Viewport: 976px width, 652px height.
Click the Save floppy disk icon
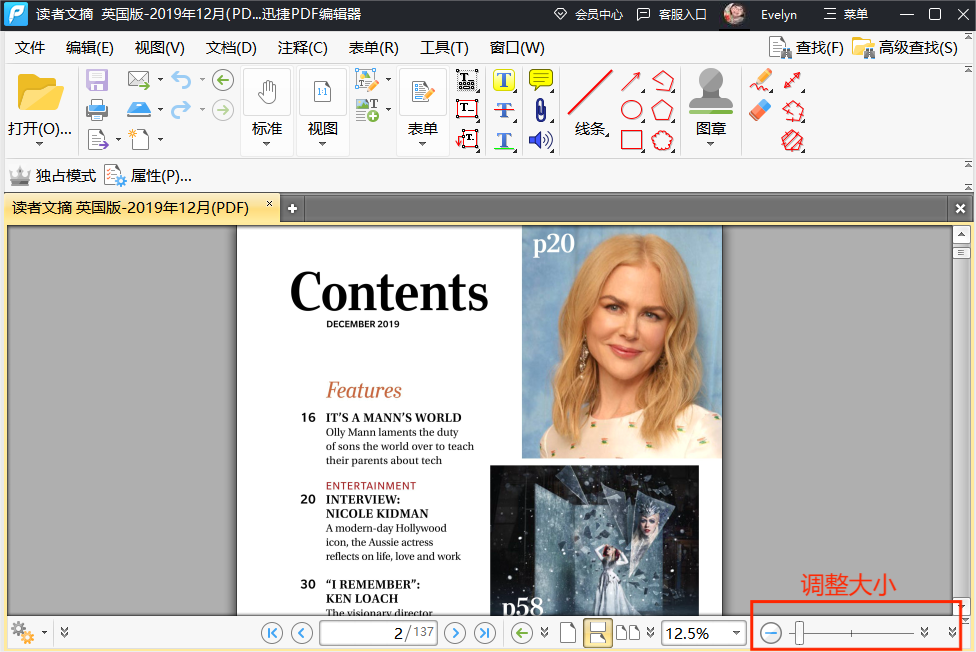pos(97,80)
